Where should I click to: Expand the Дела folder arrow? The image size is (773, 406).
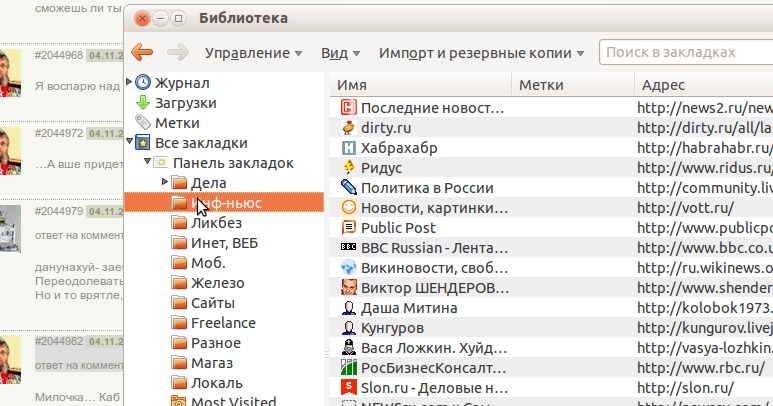pos(165,181)
